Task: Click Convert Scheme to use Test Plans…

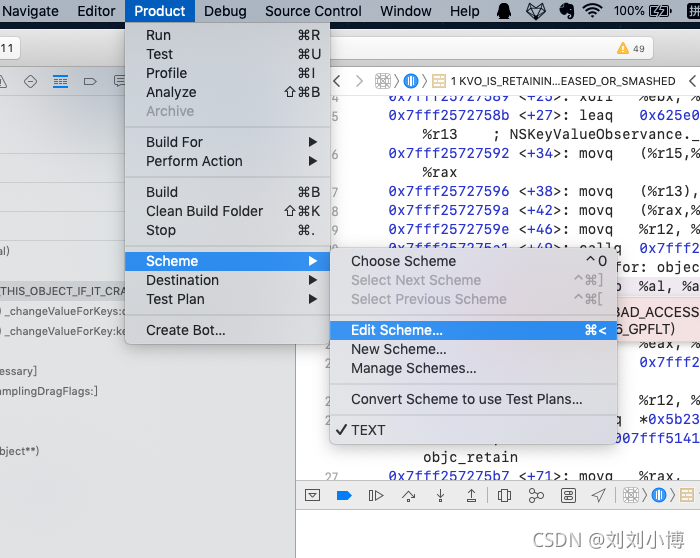Action: [x=473, y=399]
